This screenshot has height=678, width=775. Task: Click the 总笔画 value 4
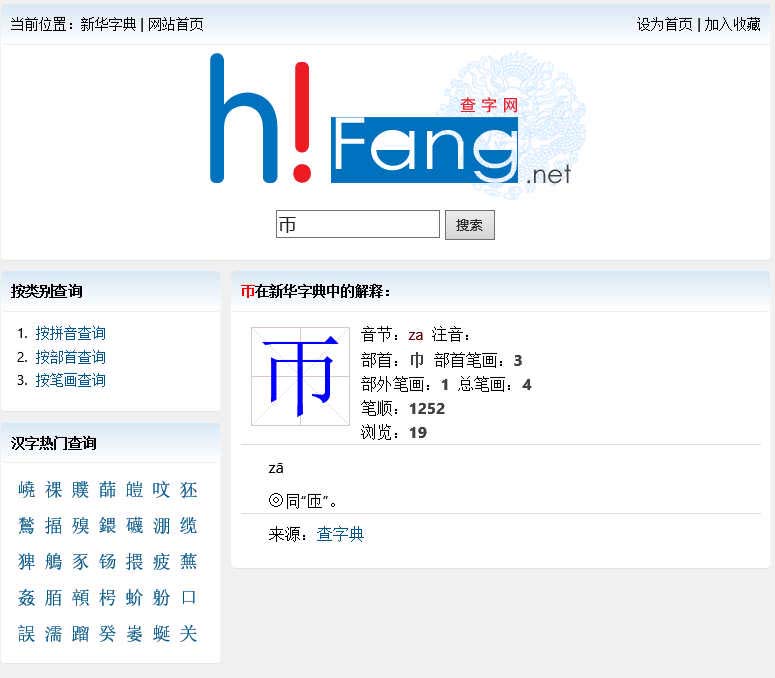coord(527,384)
